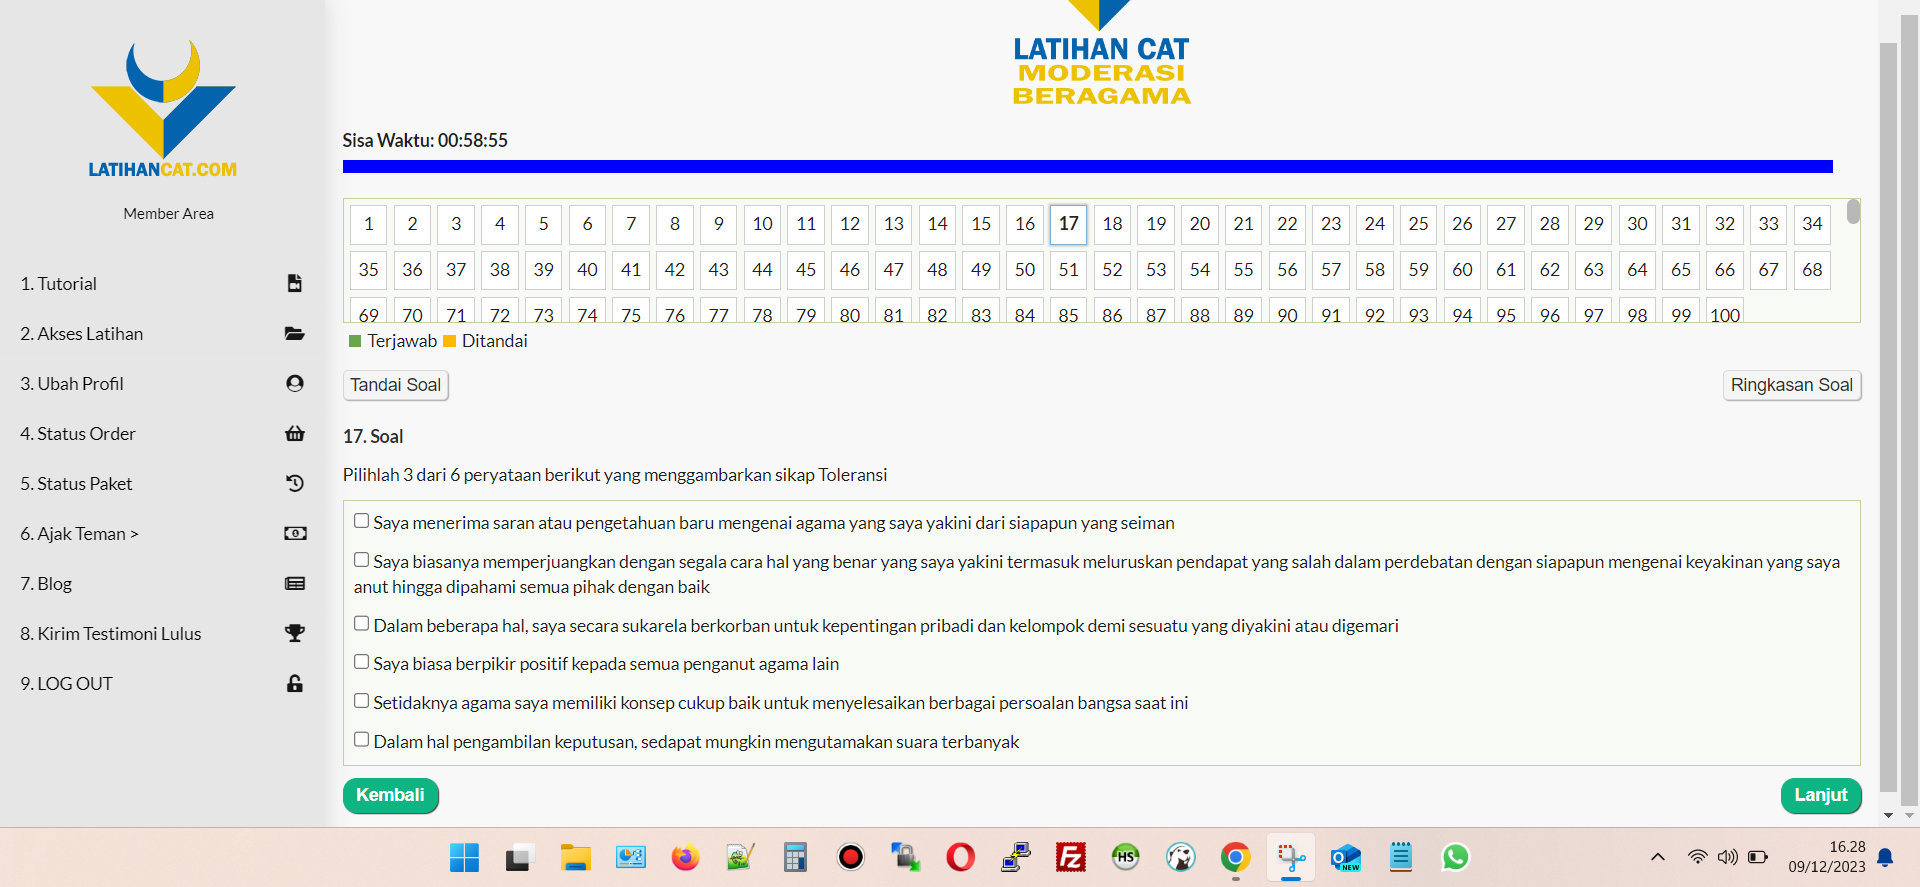Tick the checkbox about sukarela berkorban untuk kepentingan
Viewport: 1920px width, 887px height.
361,624
